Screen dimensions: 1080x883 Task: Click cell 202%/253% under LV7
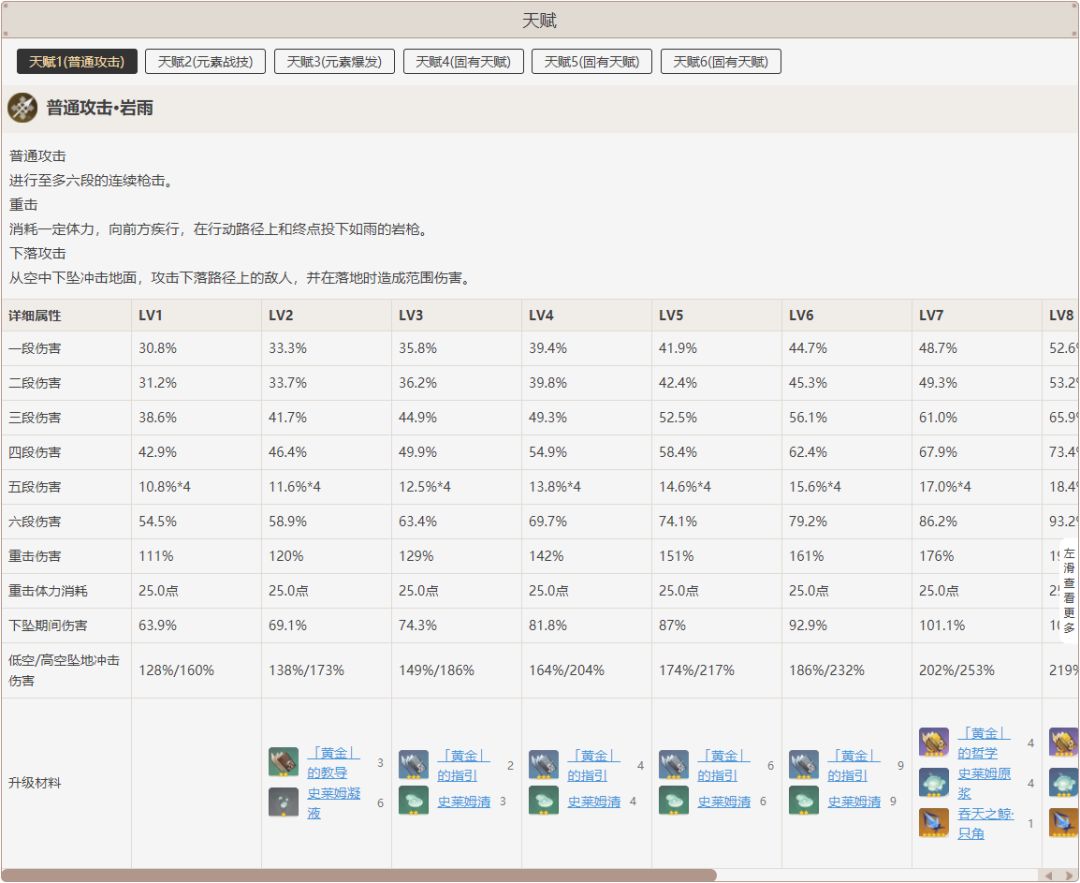(x=977, y=670)
